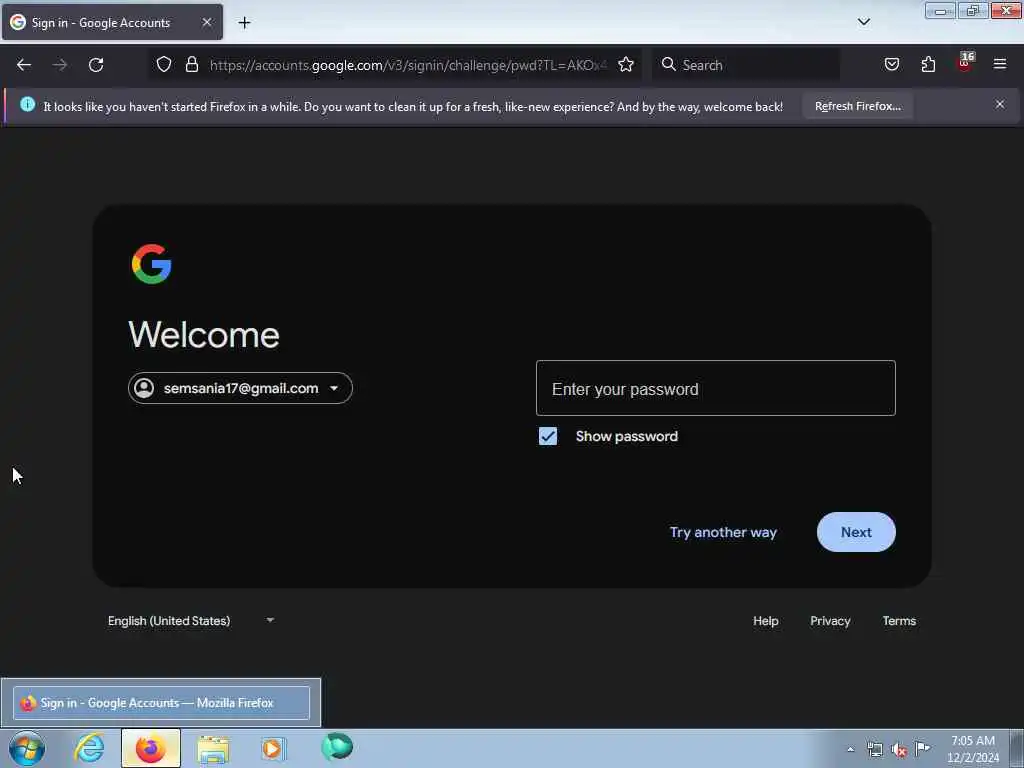Select the Sign in - Google Accounts tab

point(112,22)
